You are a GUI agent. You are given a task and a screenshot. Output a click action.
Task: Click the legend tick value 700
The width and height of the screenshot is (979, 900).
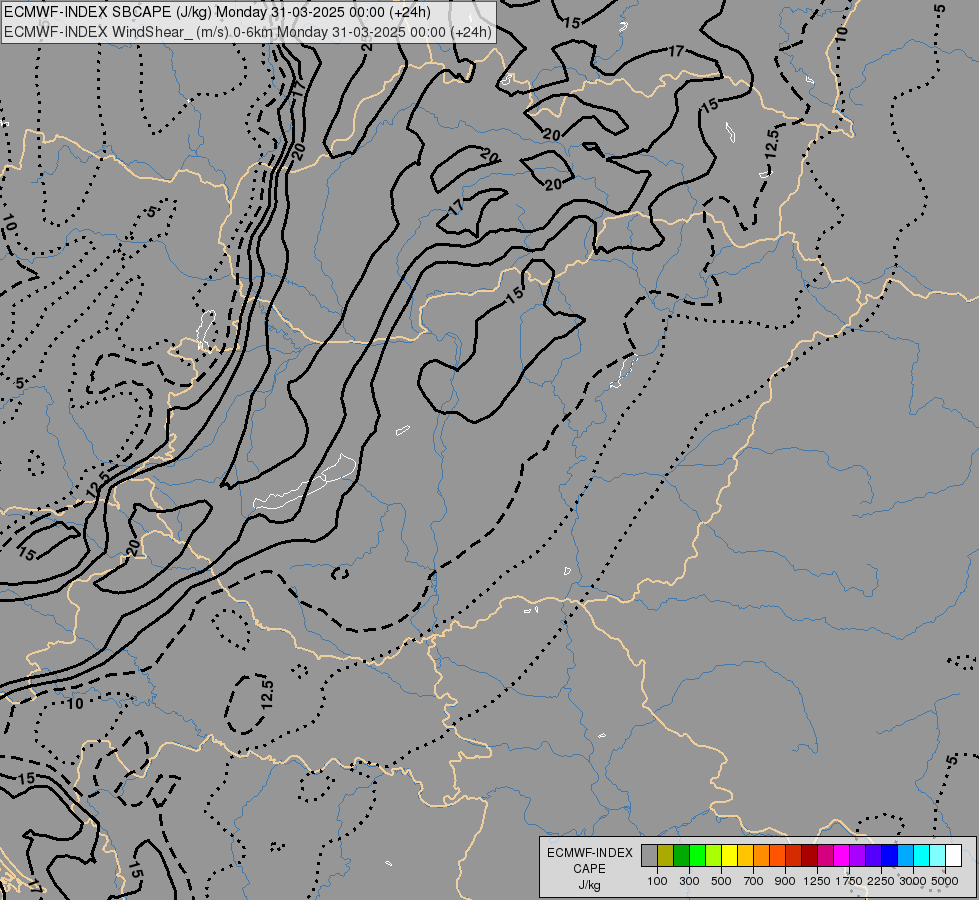click(x=754, y=881)
